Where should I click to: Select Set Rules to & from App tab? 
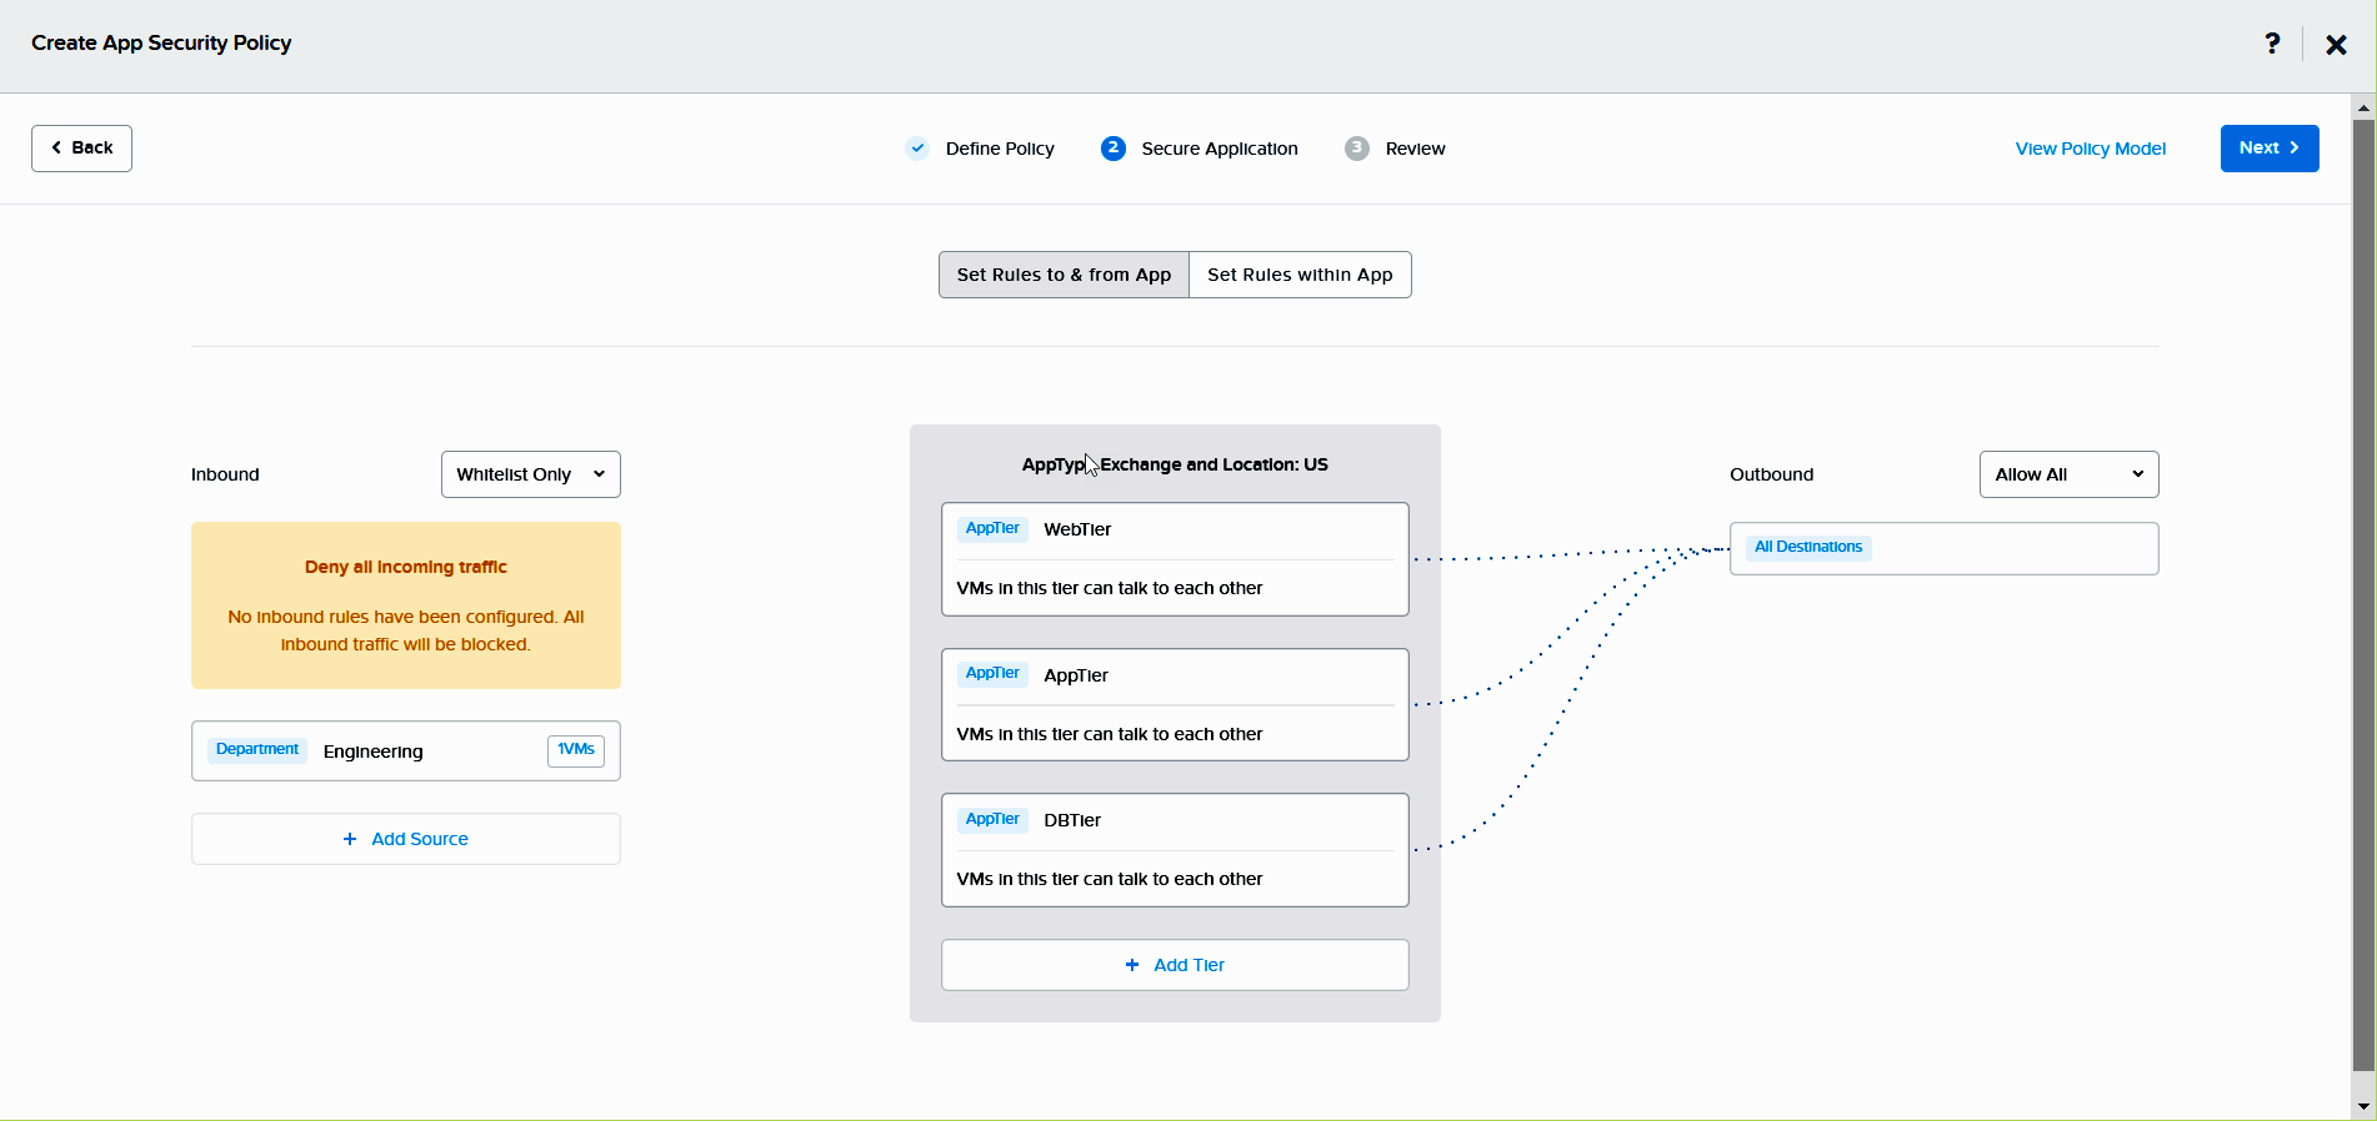click(x=1063, y=275)
